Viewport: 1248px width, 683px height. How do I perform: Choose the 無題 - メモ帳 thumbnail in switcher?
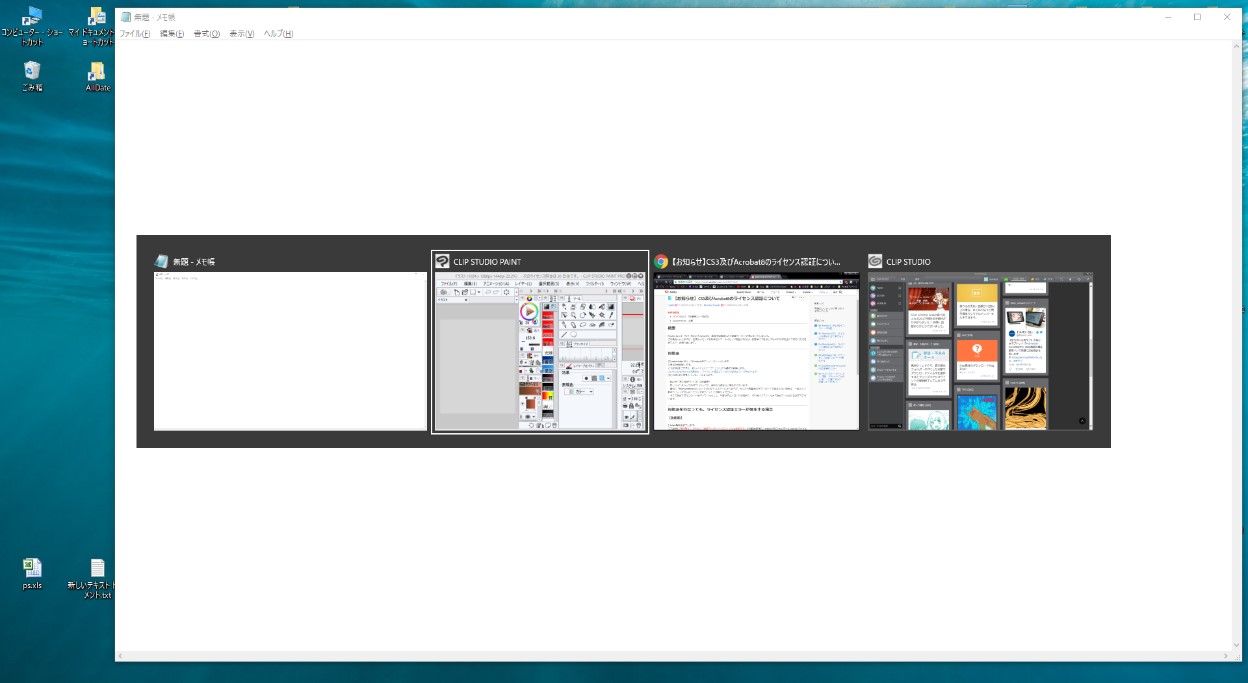point(290,351)
